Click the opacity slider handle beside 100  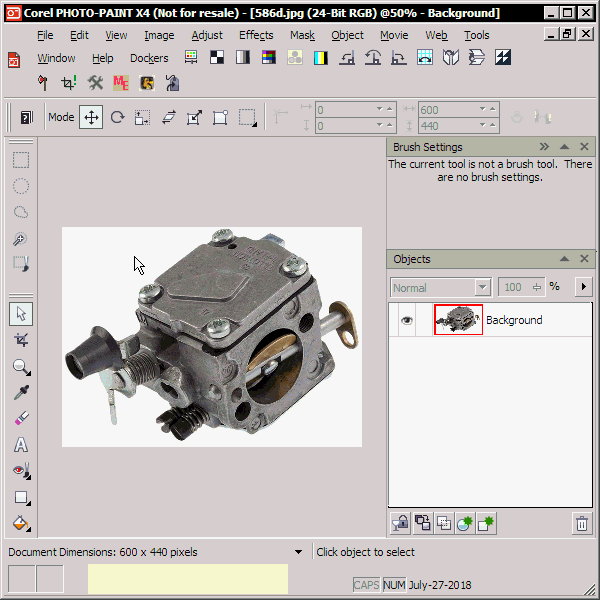[537, 287]
